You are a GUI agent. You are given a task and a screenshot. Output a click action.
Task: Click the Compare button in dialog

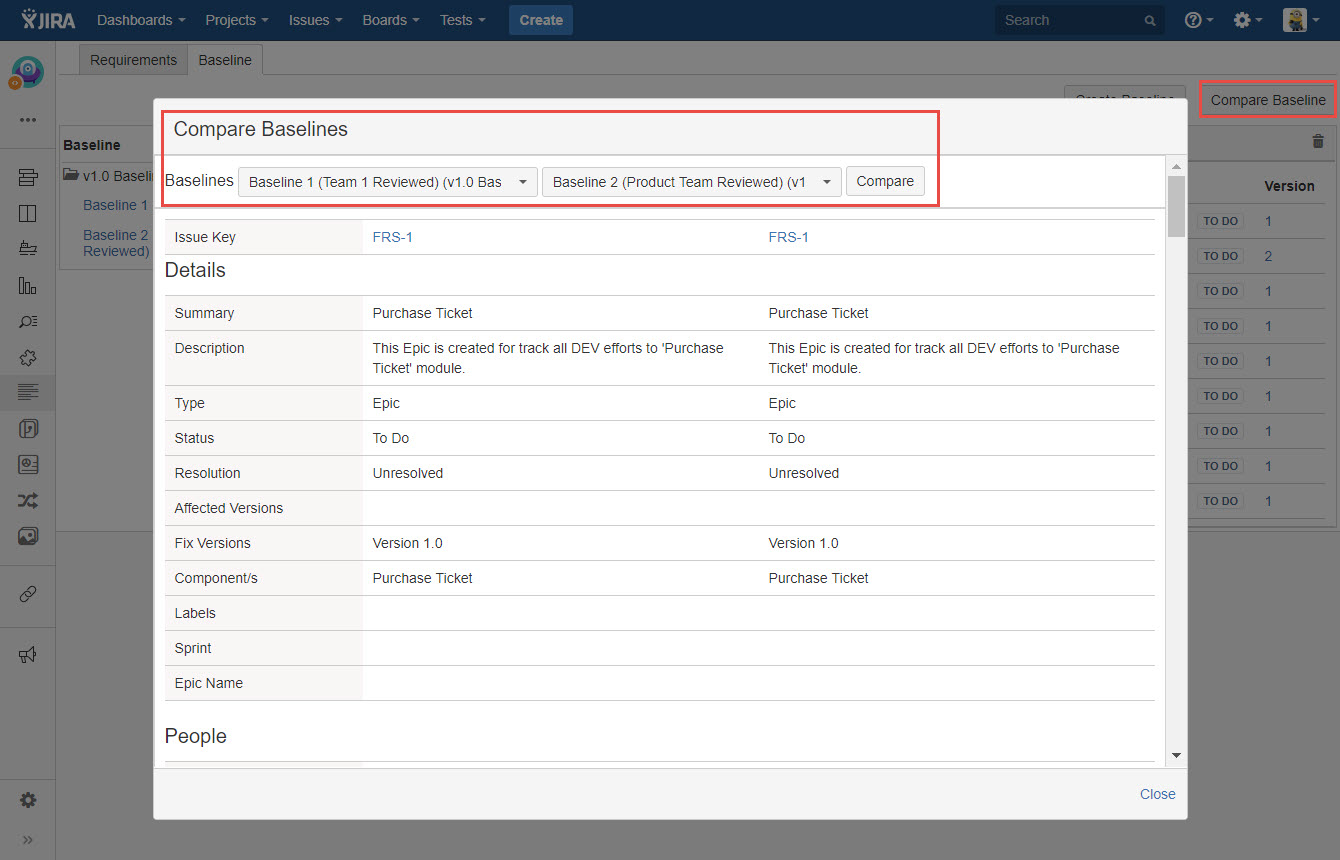coord(885,181)
